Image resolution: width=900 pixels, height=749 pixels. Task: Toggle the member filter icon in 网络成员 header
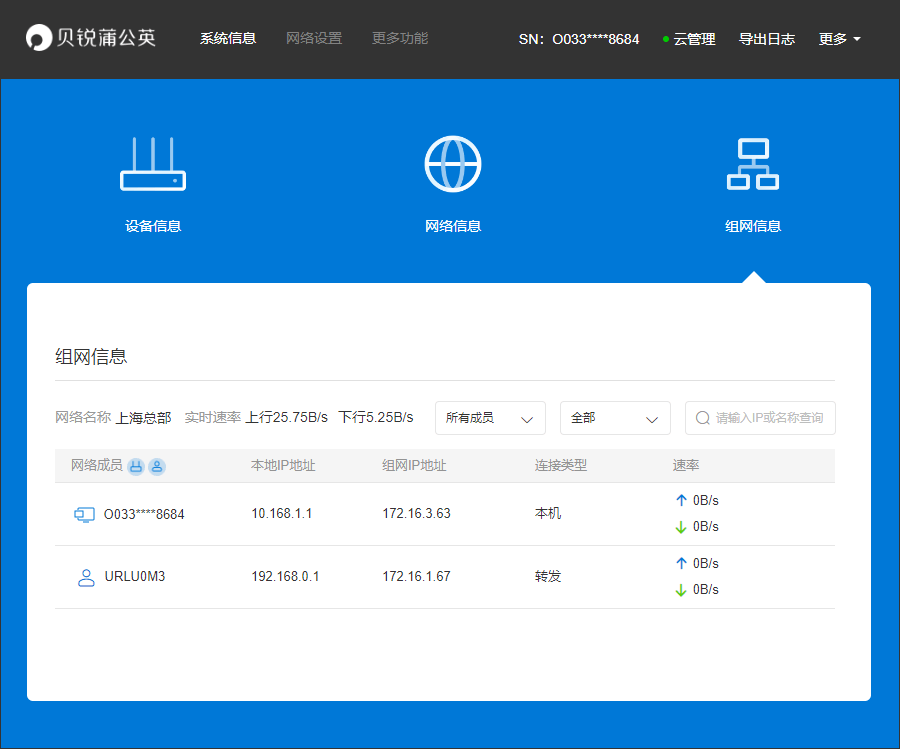click(157, 466)
